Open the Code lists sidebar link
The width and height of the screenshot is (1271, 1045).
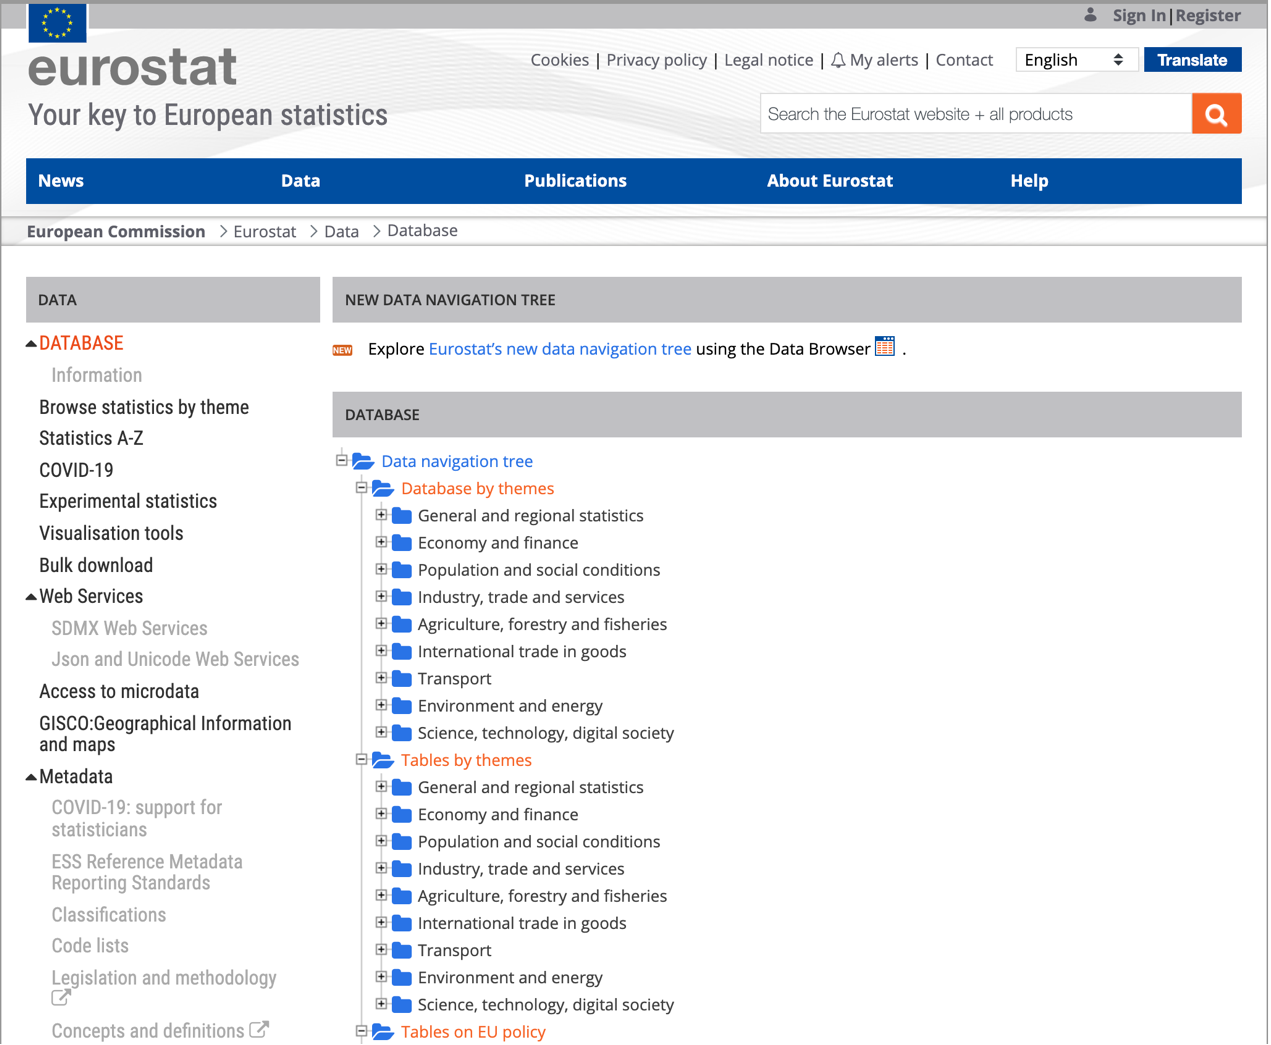point(90,946)
